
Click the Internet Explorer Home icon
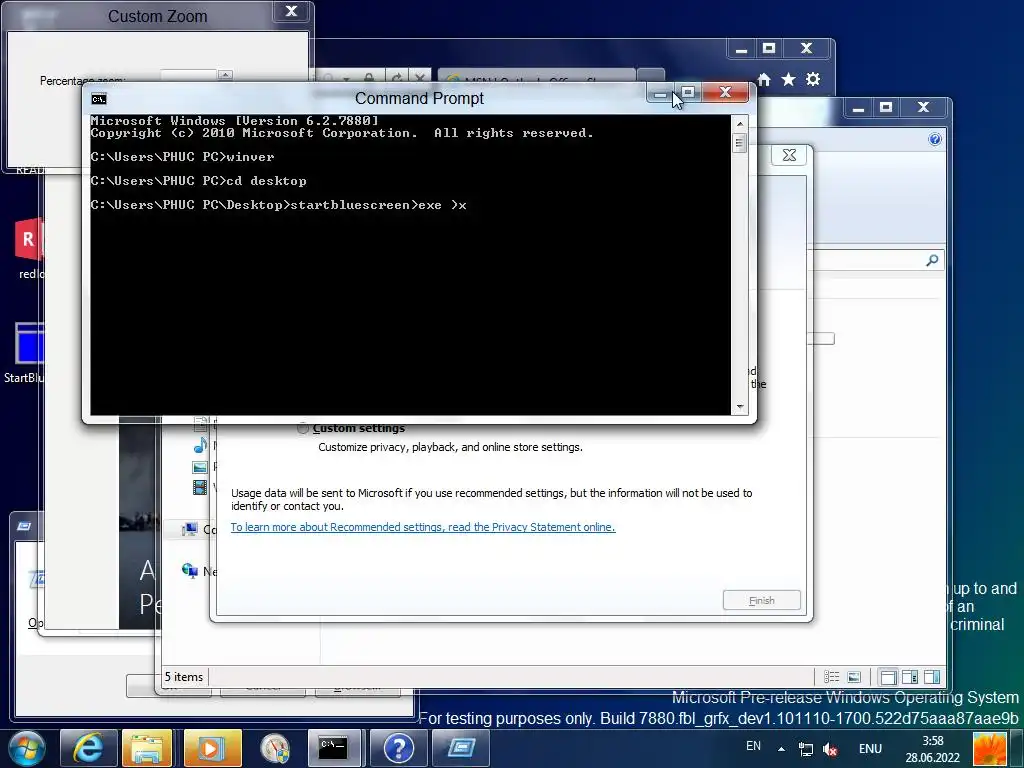(763, 80)
